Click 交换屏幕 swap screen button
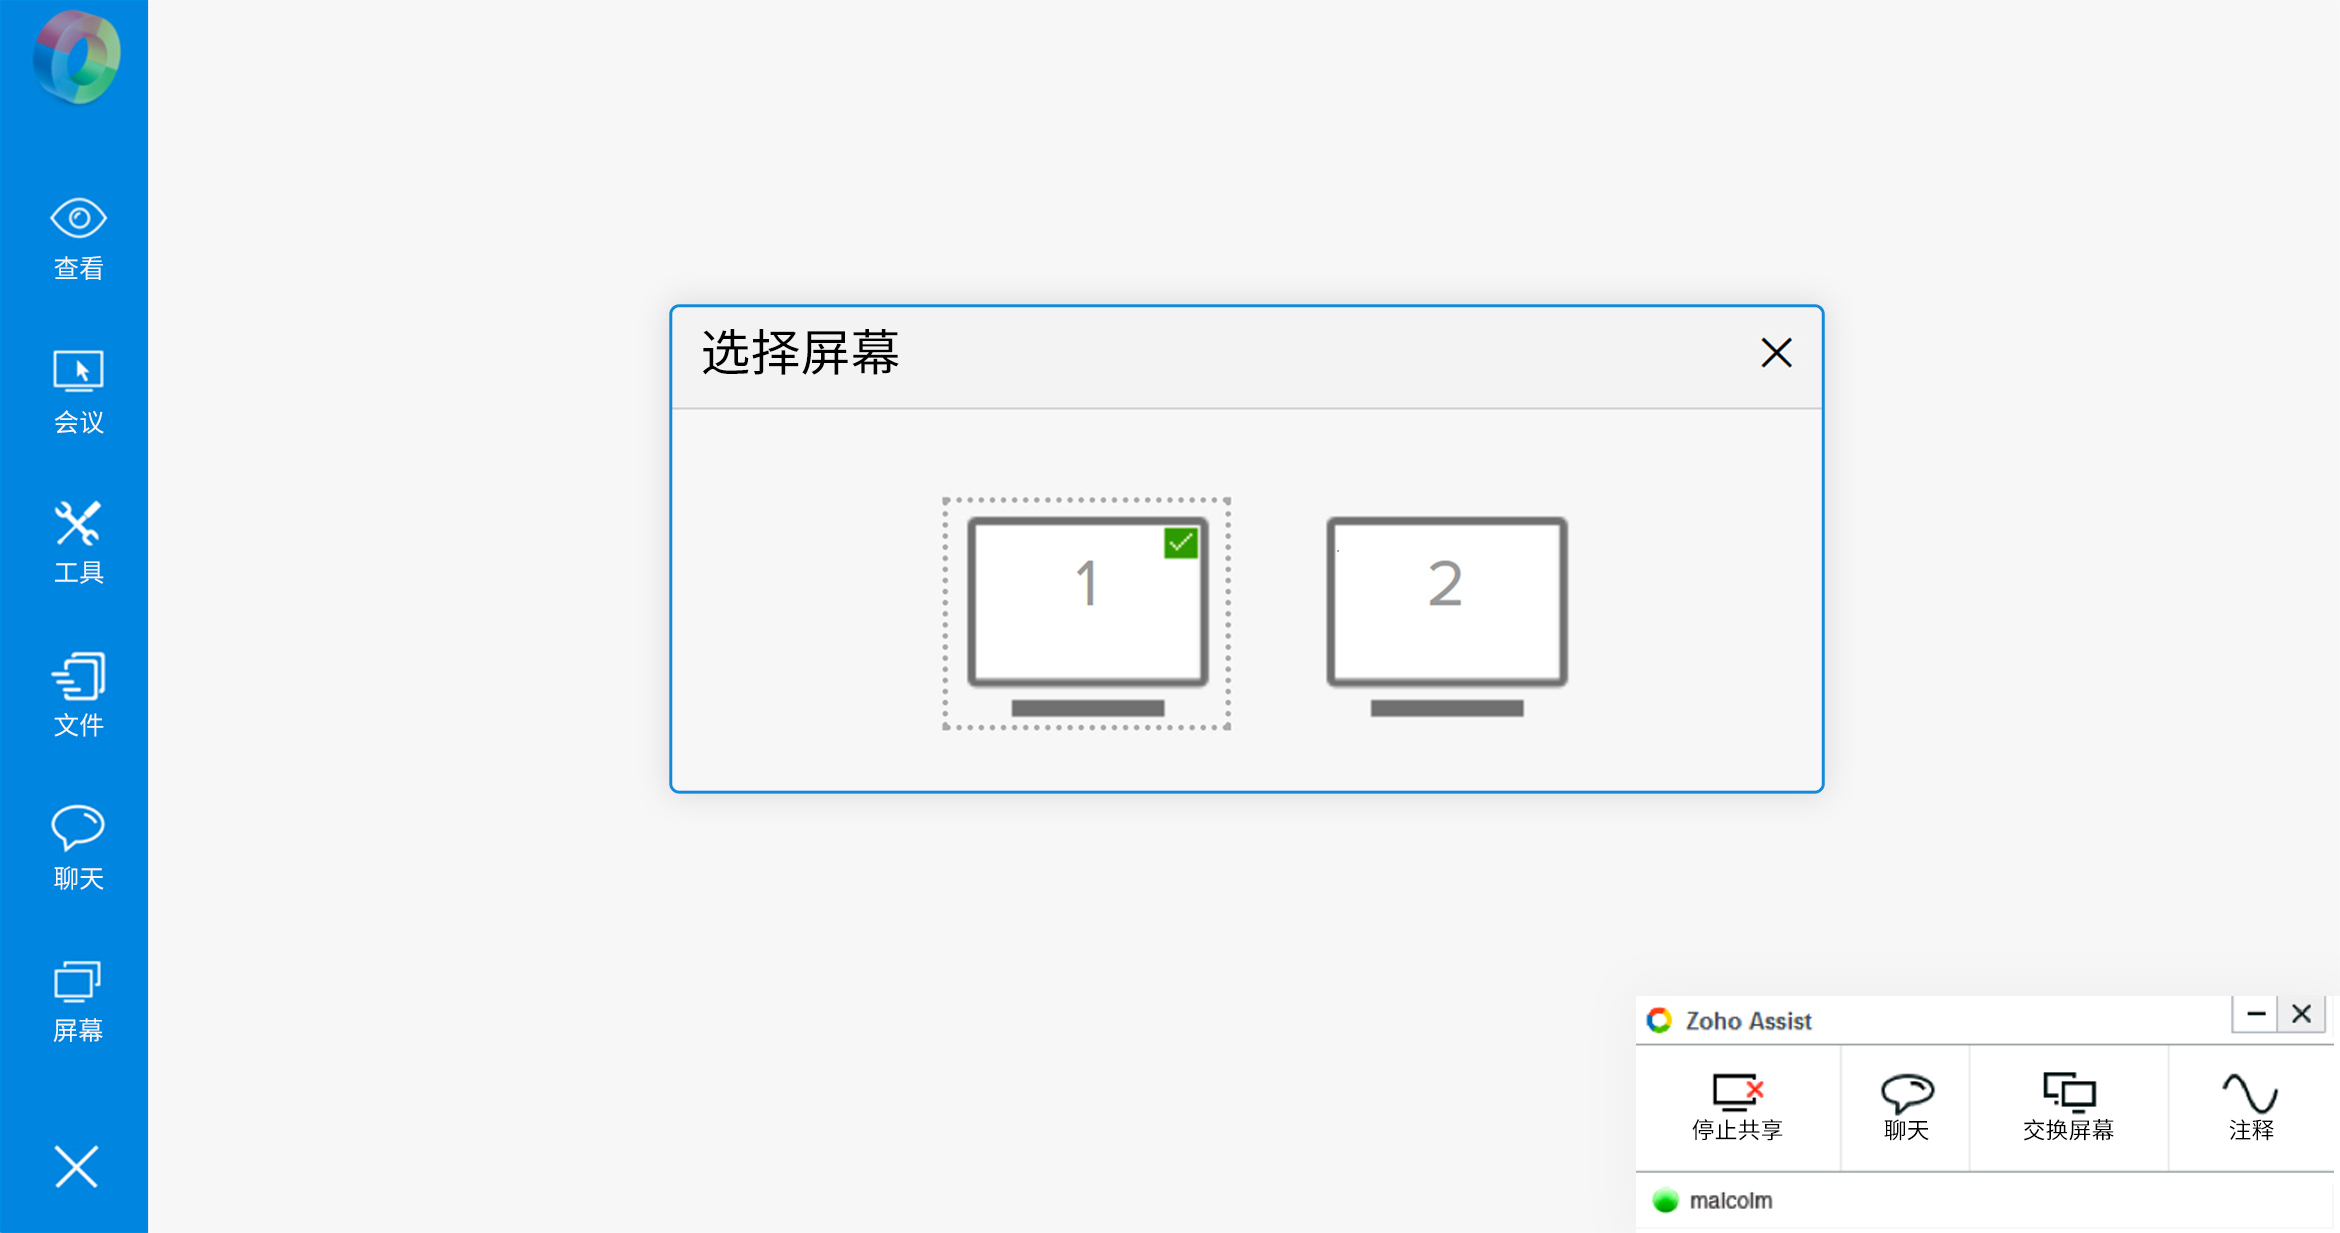This screenshot has height=1233, width=2340. point(2068,1106)
